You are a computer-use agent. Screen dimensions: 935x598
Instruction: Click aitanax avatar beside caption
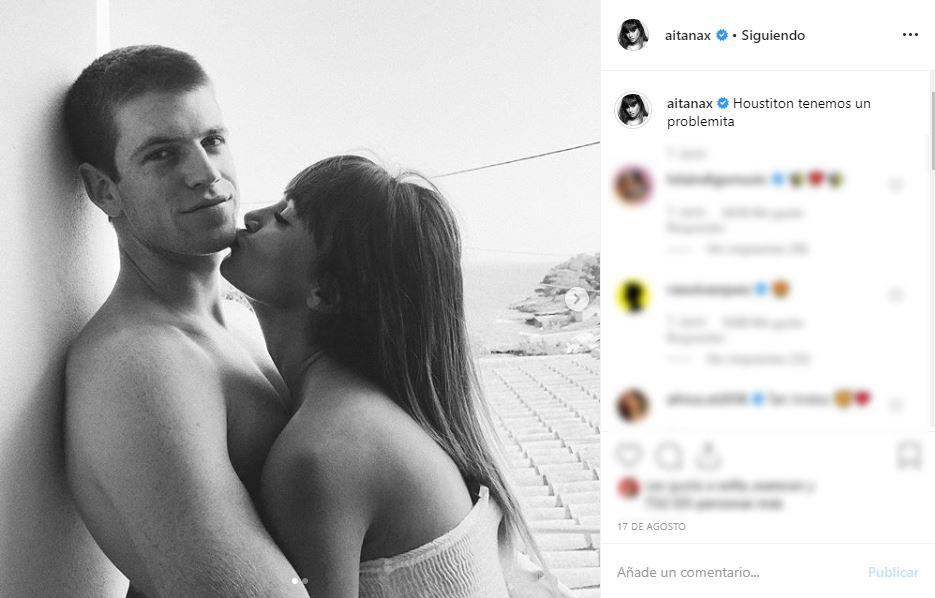[633, 110]
